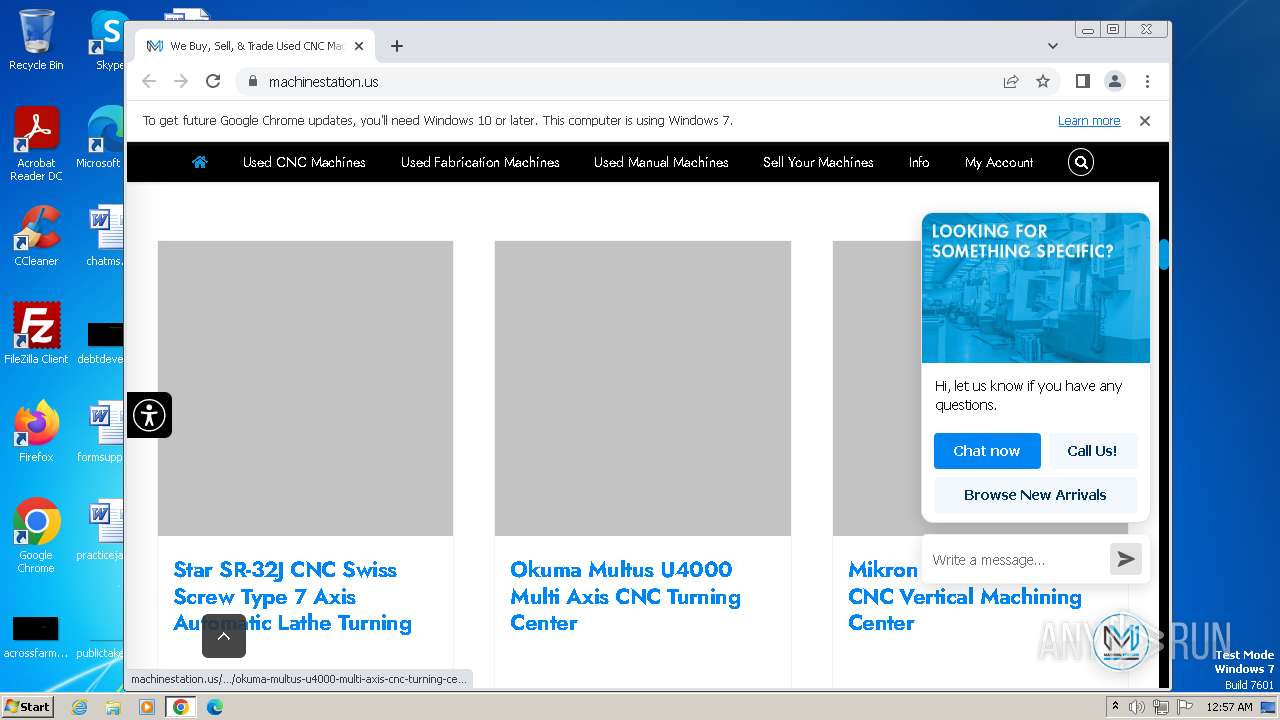Click the Edge icon in the taskbar

click(x=214, y=707)
